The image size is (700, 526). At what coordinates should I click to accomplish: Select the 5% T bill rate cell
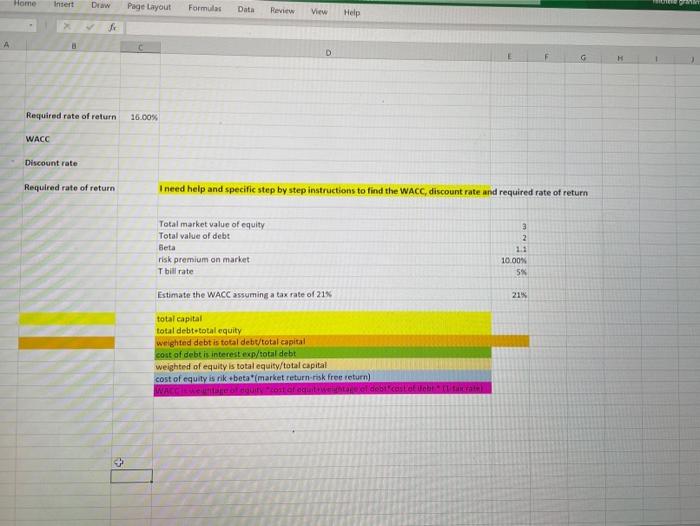[x=509, y=272]
